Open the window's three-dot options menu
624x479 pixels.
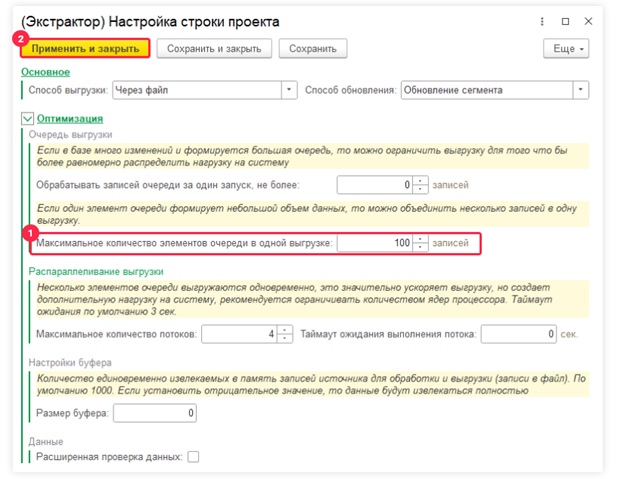pos(542,21)
